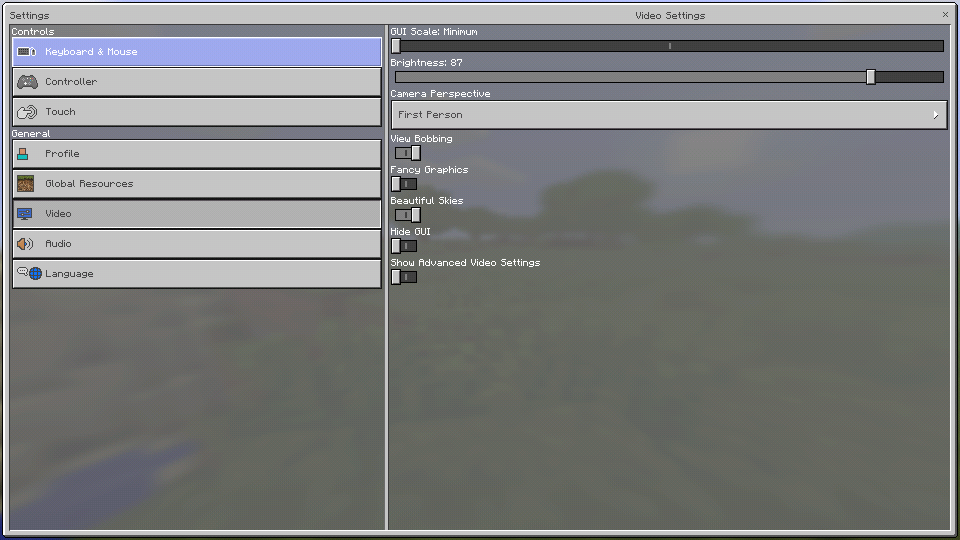Toggle View Bobbing switch
This screenshot has width=960, height=540.
(x=407, y=153)
